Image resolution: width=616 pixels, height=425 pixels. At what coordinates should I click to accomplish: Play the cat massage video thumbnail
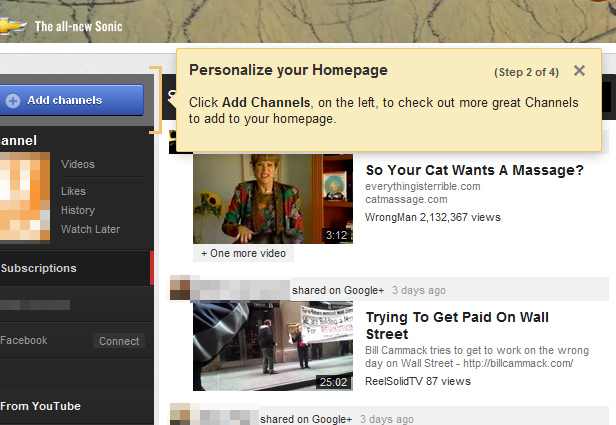click(x=273, y=199)
